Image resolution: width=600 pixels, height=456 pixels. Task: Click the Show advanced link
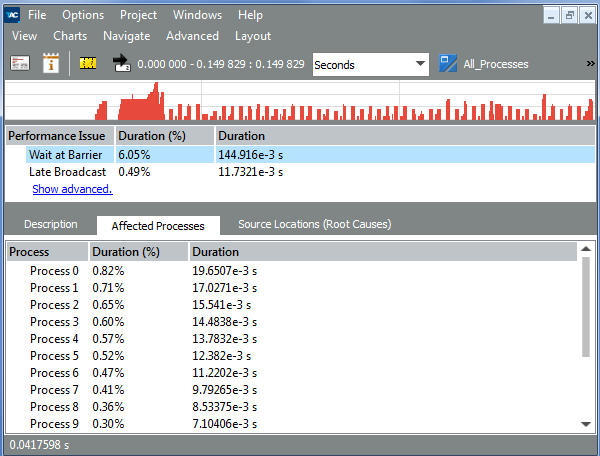(72, 189)
